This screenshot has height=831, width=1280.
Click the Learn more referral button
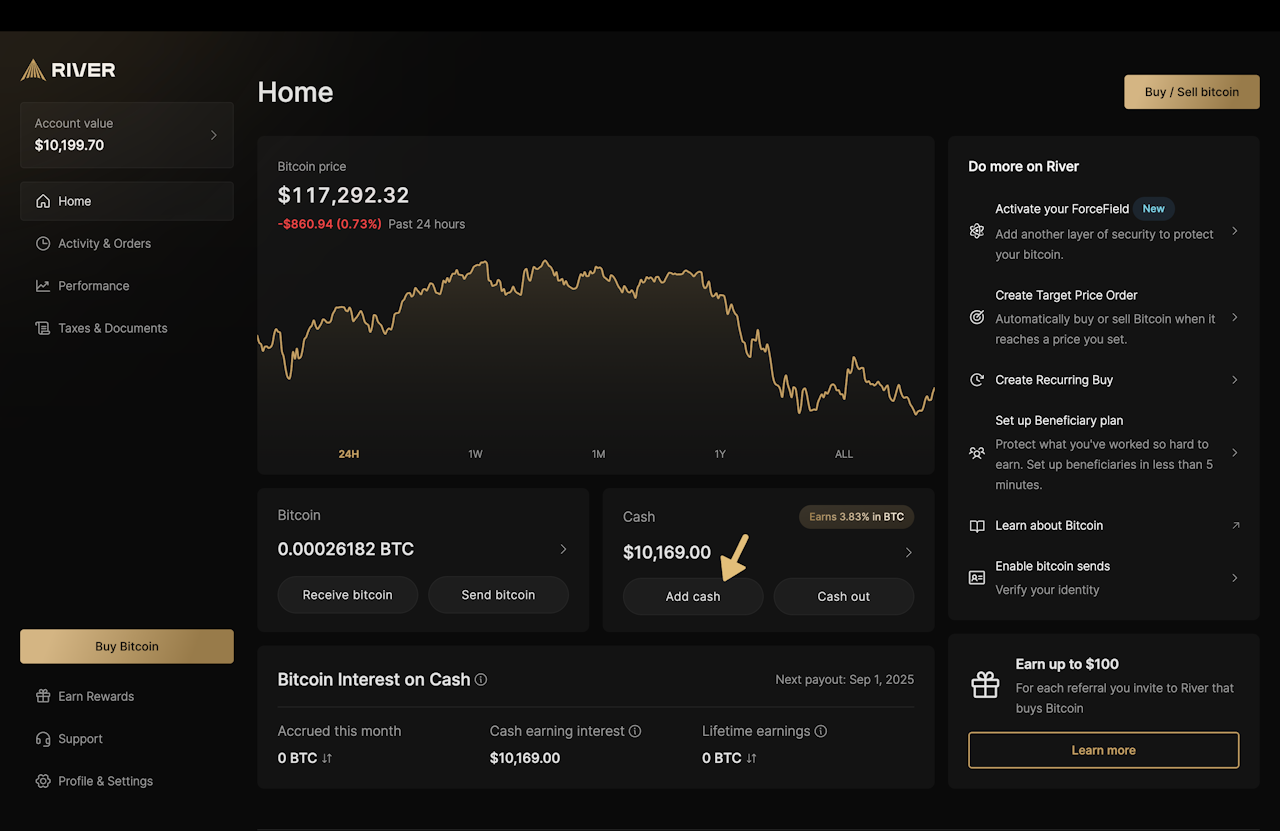(x=1104, y=750)
